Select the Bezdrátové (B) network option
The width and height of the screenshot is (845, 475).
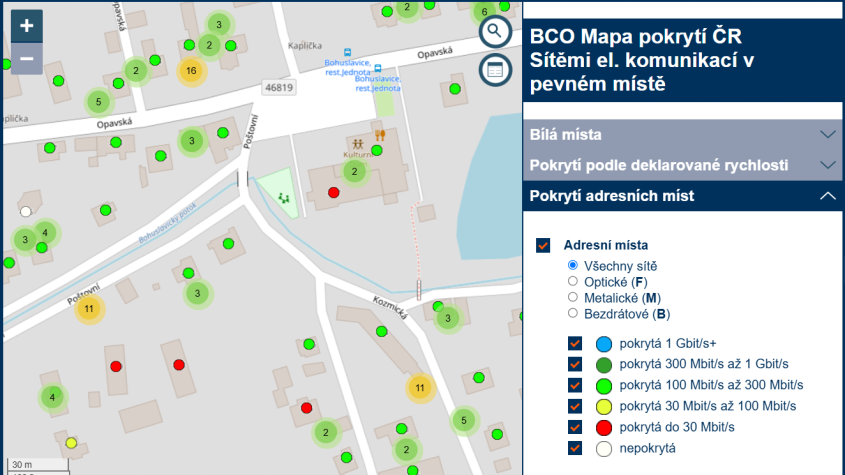(x=573, y=314)
